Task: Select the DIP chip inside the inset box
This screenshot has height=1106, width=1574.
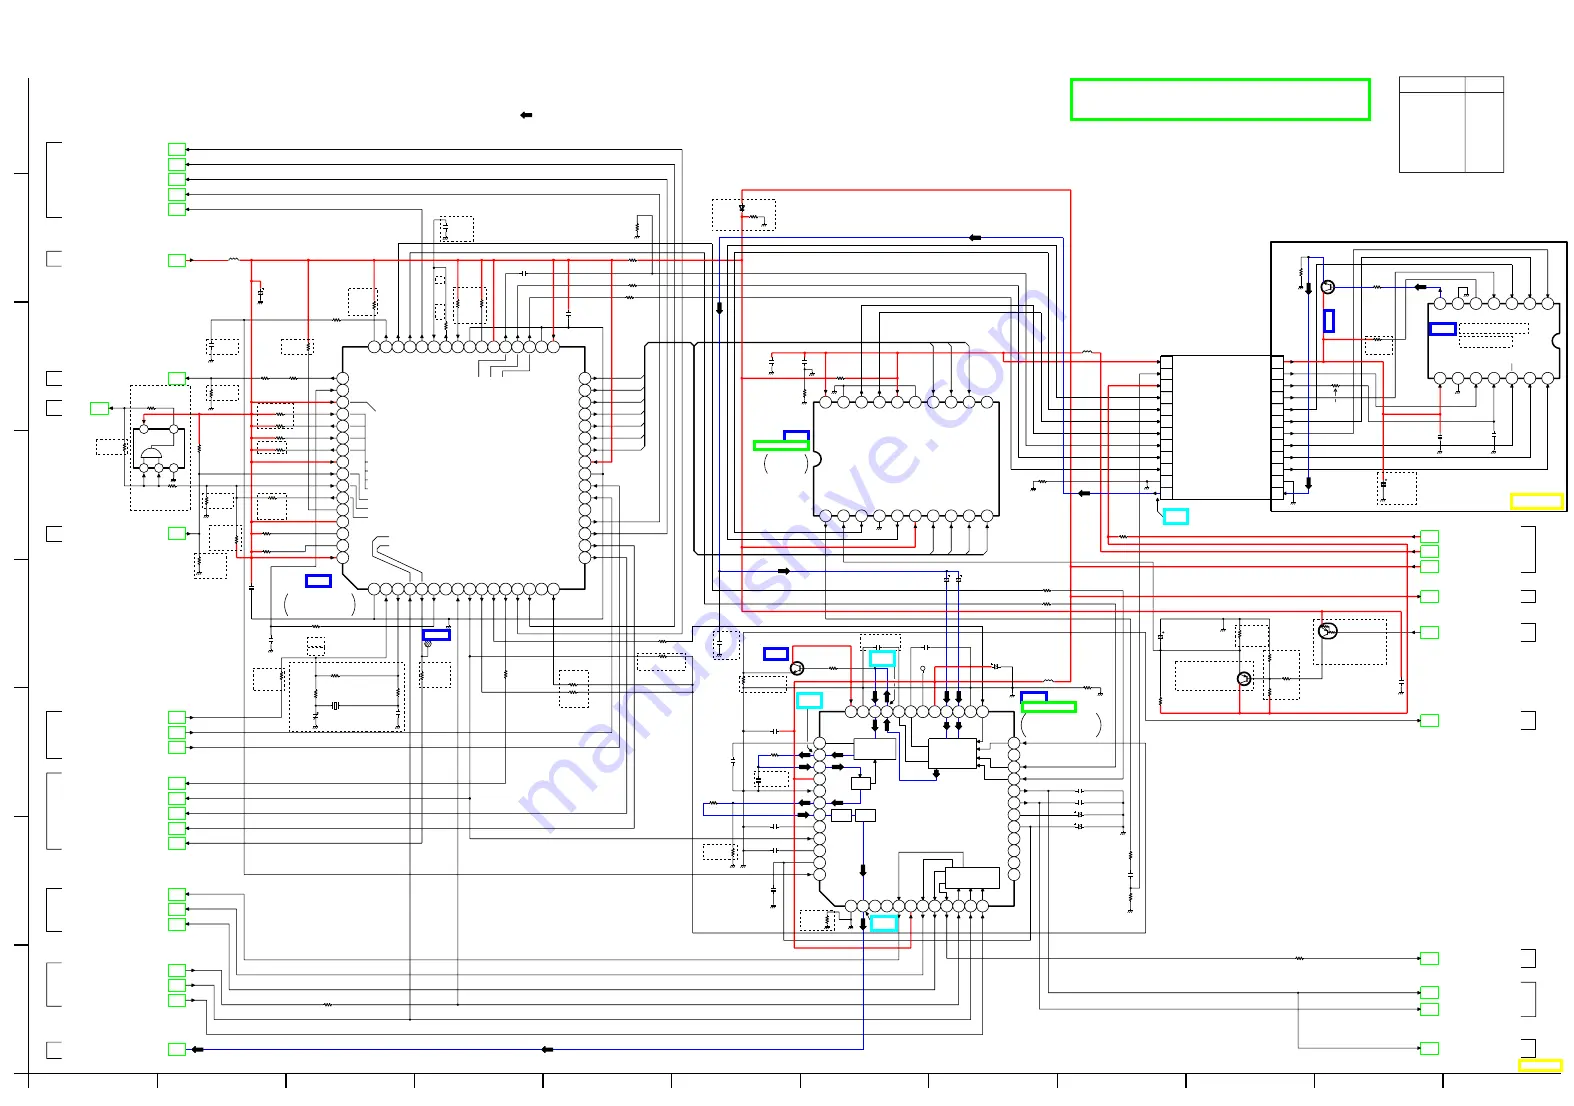Action: 1493,341
